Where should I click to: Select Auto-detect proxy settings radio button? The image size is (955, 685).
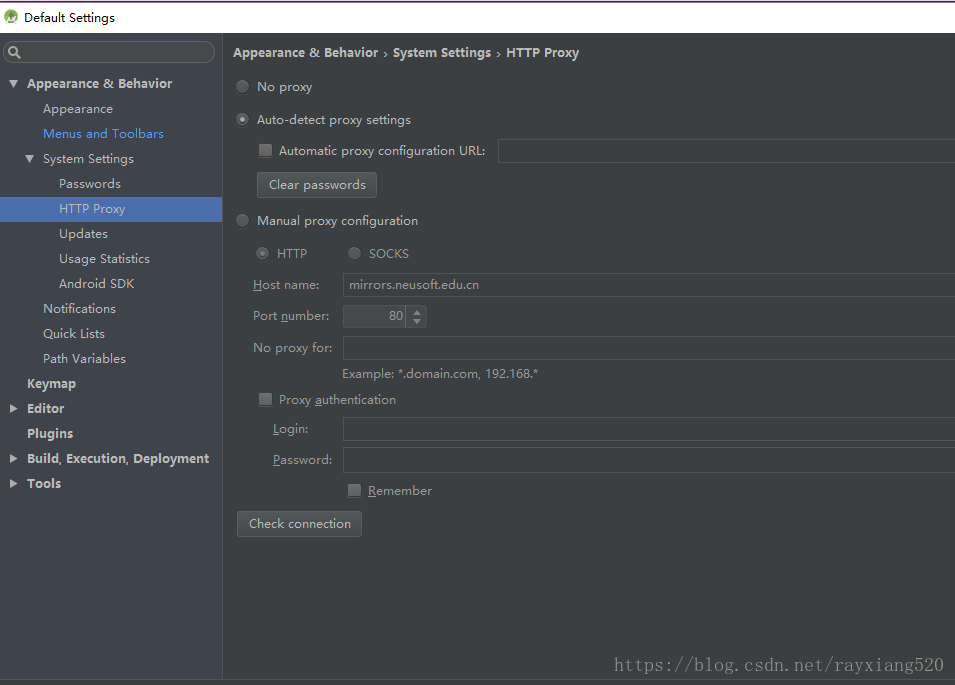tap(242, 120)
